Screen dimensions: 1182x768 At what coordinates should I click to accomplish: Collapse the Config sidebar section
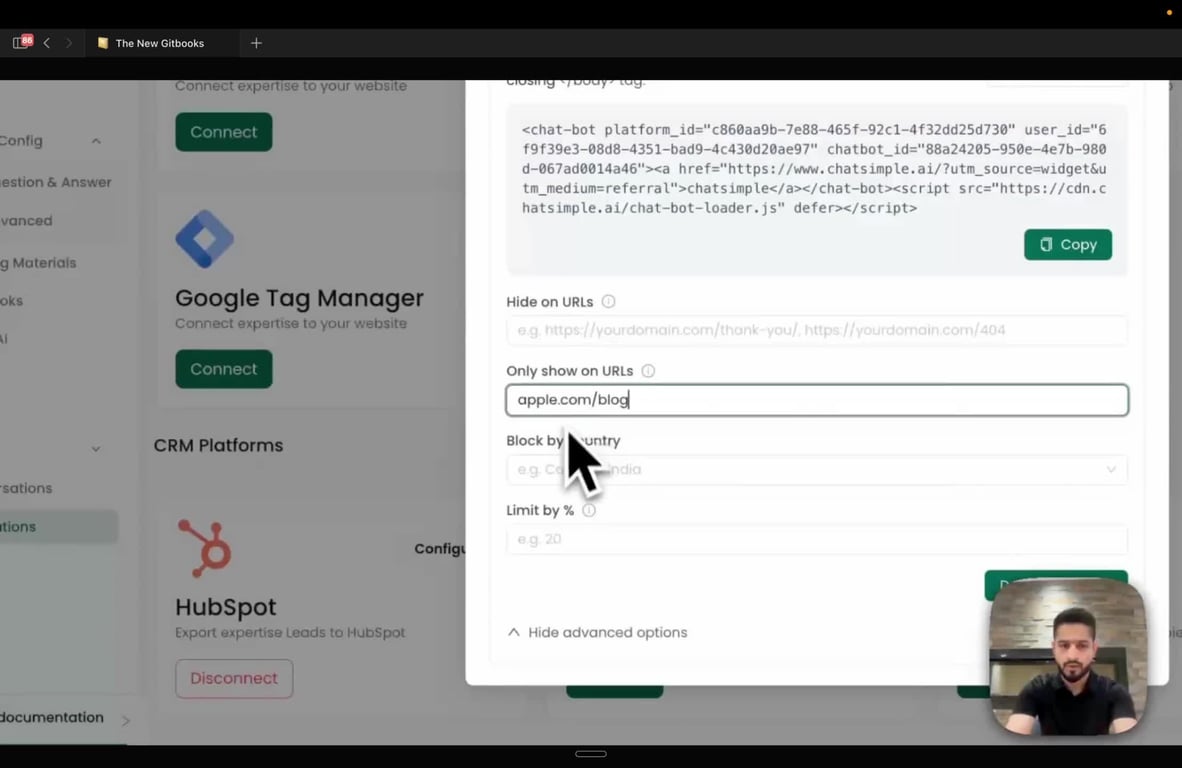(96, 141)
